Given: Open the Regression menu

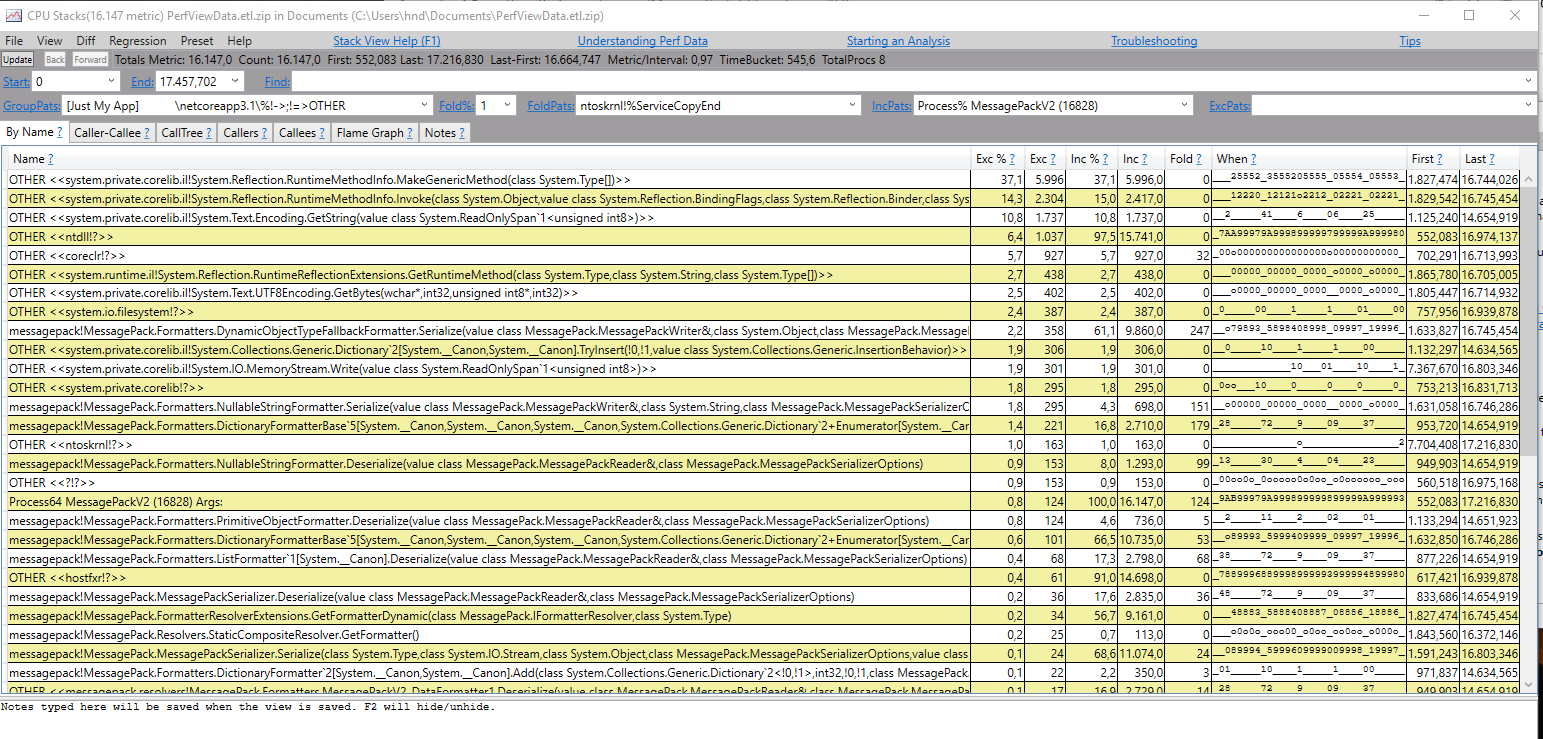Looking at the screenshot, I should pos(137,41).
